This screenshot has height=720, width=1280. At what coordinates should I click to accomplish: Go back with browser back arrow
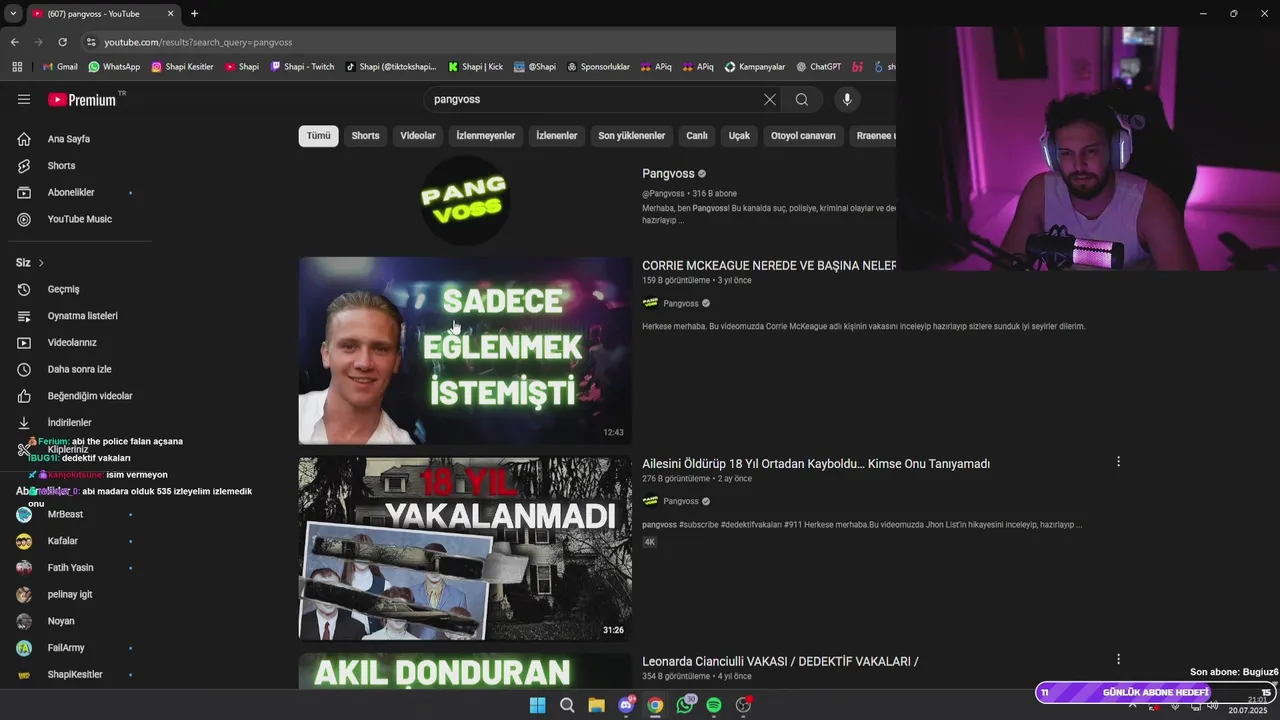click(15, 42)
